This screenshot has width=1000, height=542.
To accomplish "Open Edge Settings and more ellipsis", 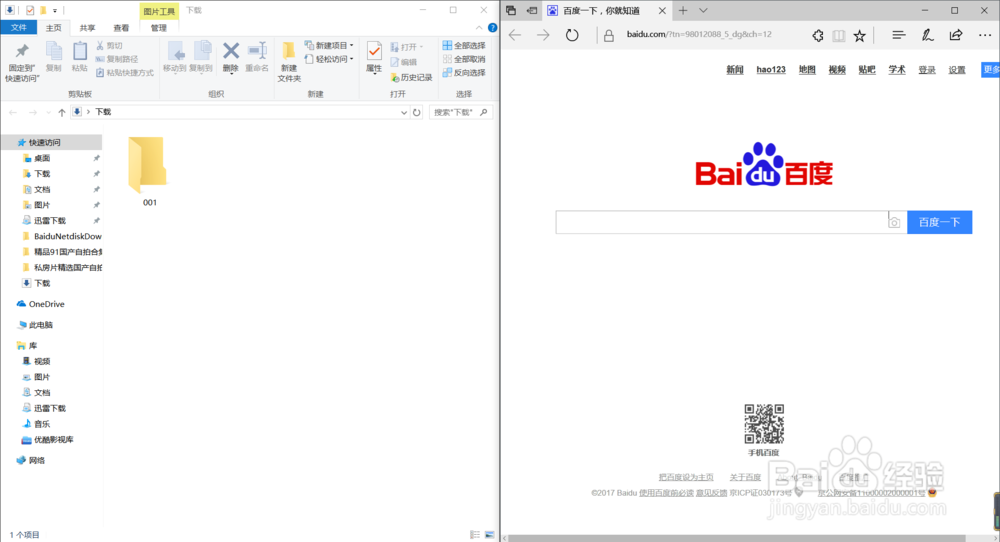I will (x=985, y=35).
